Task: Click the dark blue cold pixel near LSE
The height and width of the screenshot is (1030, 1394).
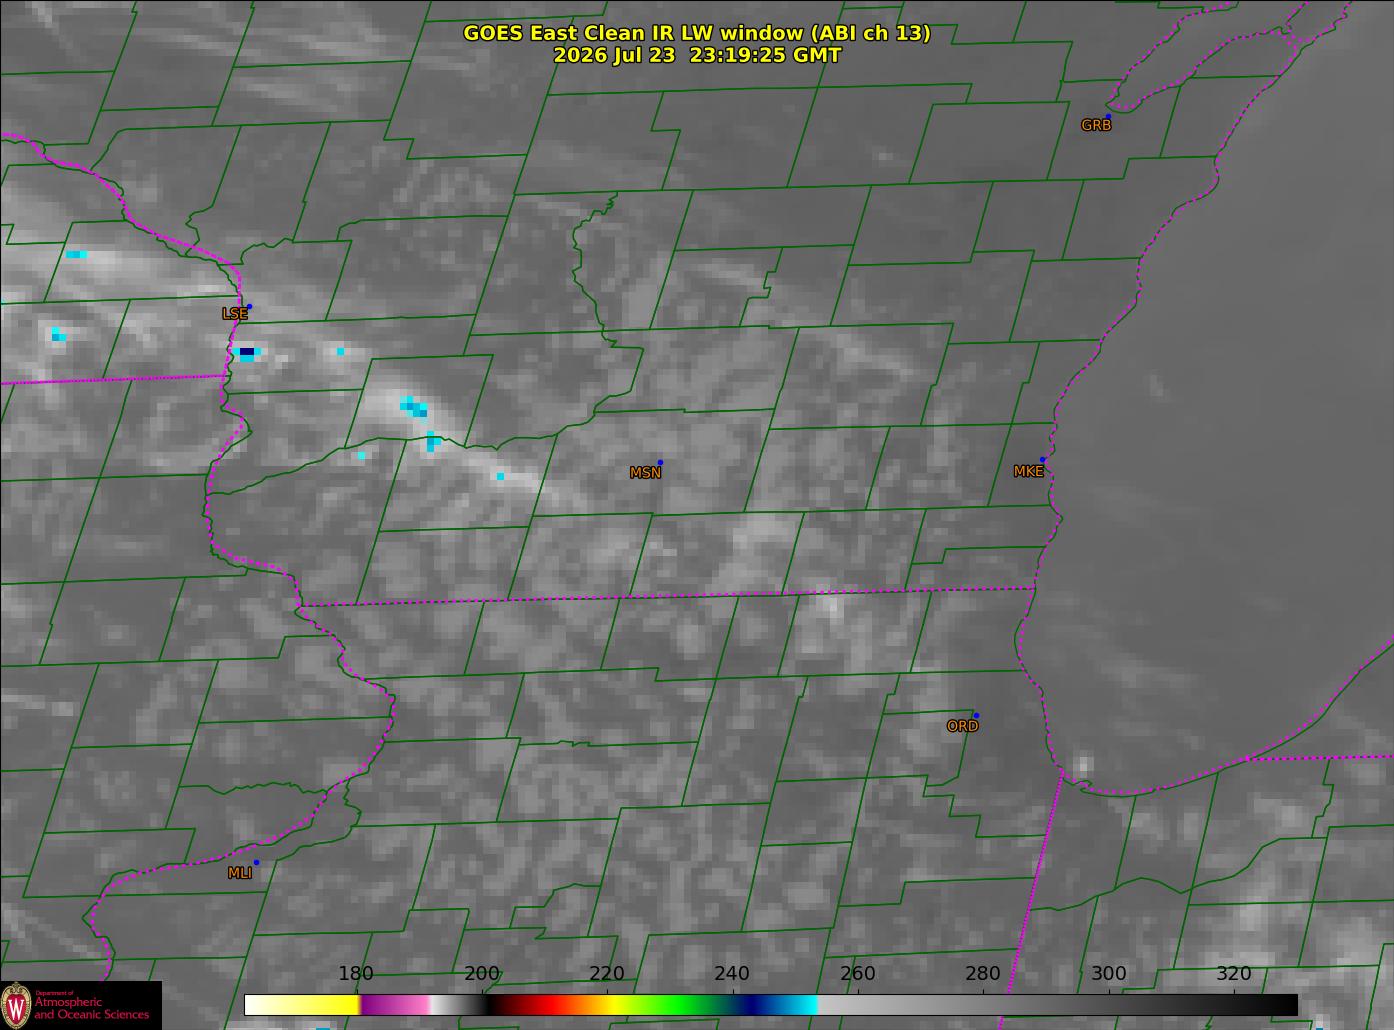Action: (247, 351)
